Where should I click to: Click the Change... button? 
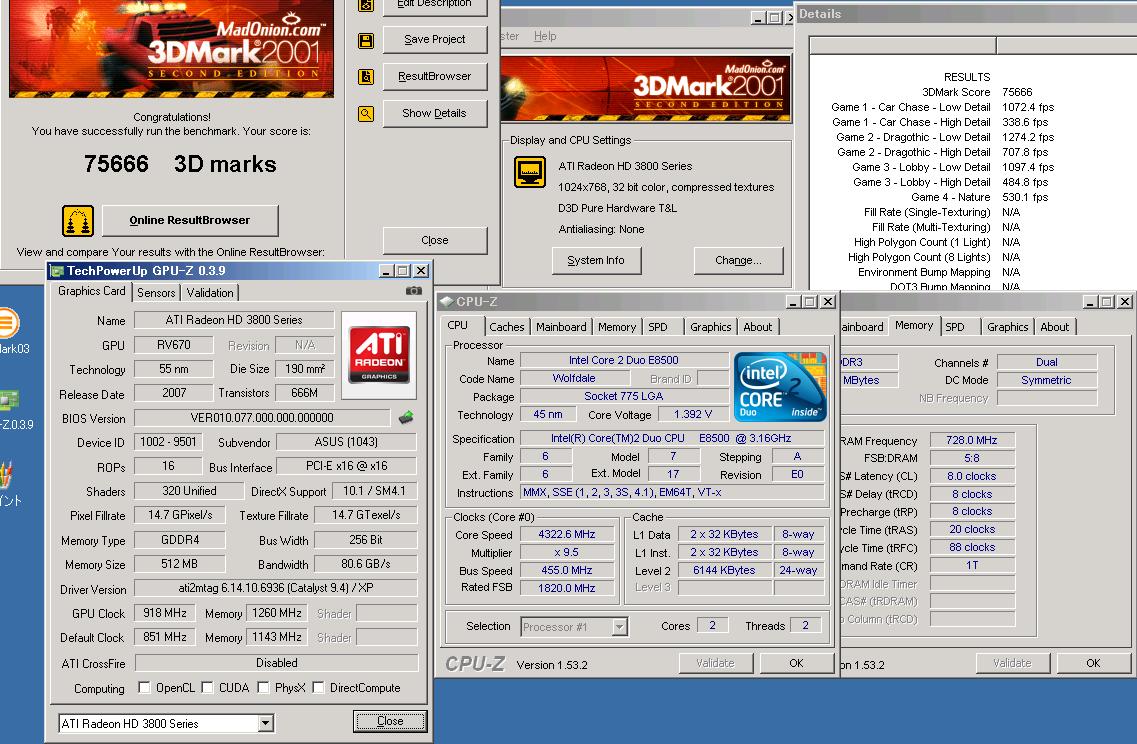(738, 260)
